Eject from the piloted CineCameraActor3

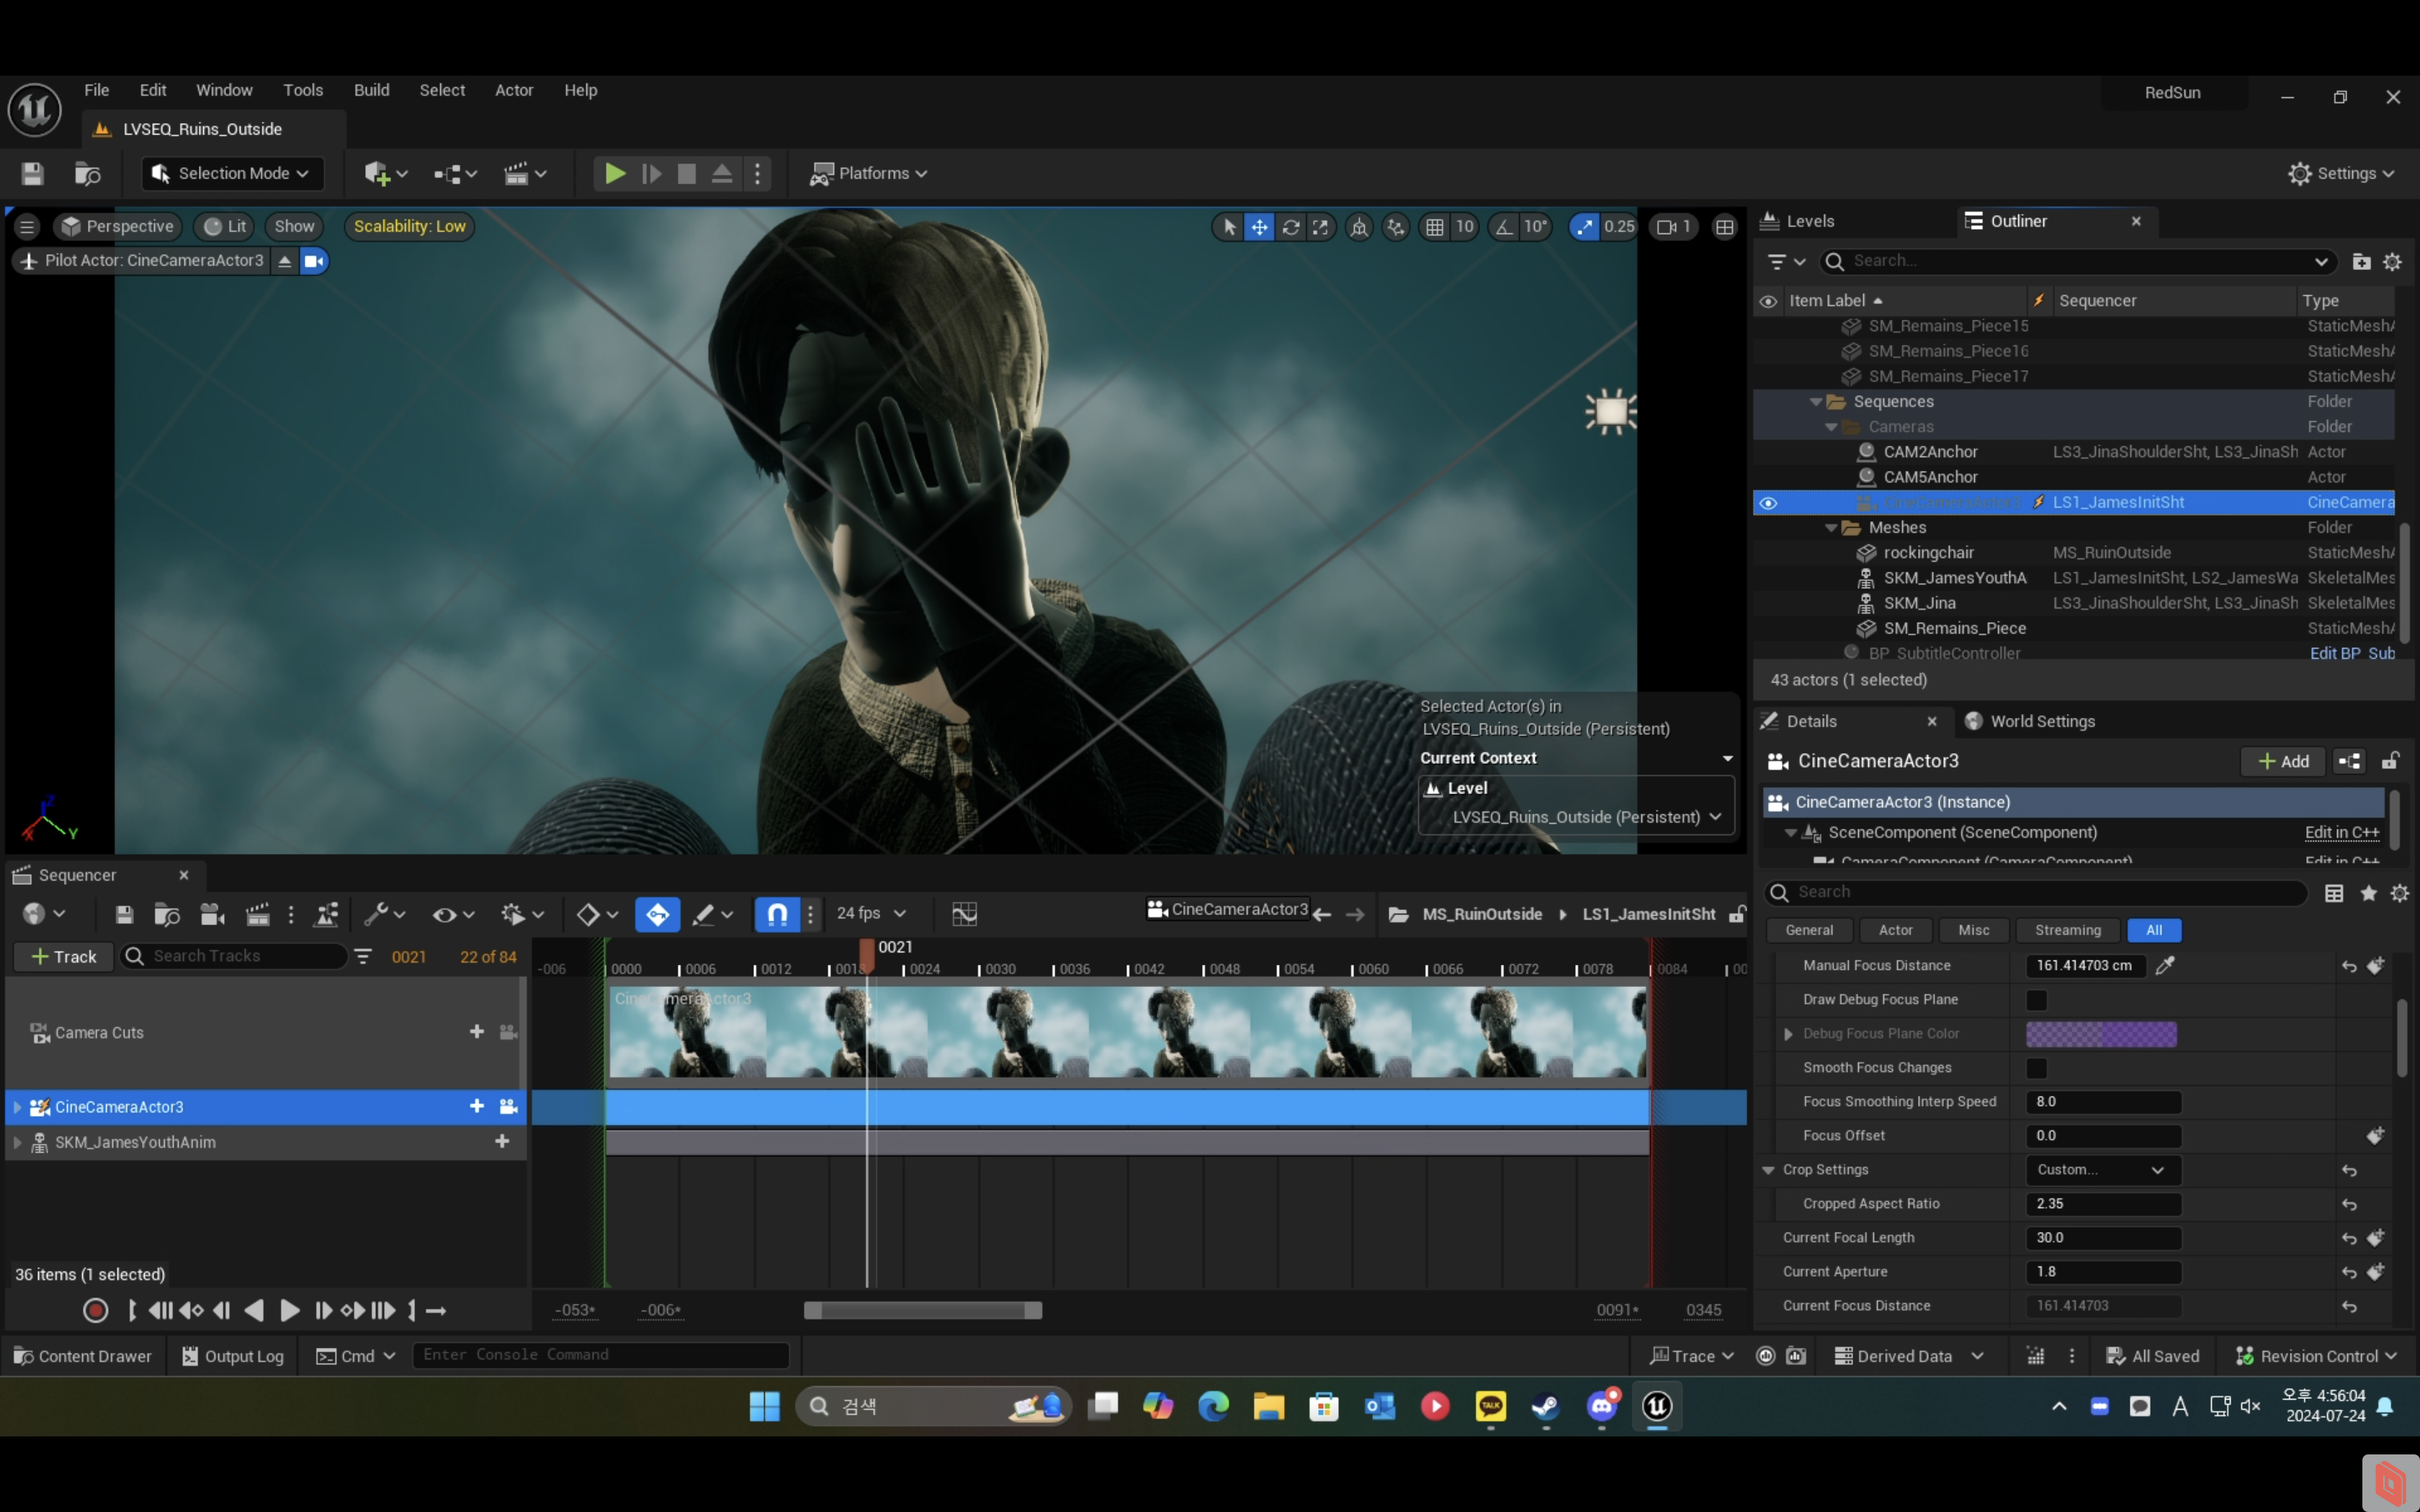tap(285, 261)
